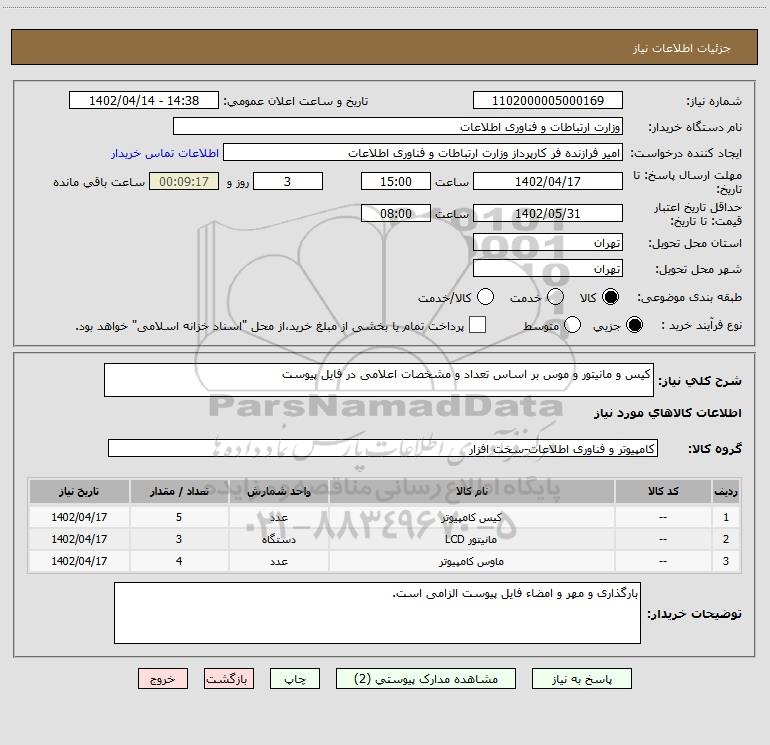Image resolution: width=770 pixels, height=745 pixels.
Task: Click the price validity date 1402/05/31 field
Action: click(x=548, y=213)
